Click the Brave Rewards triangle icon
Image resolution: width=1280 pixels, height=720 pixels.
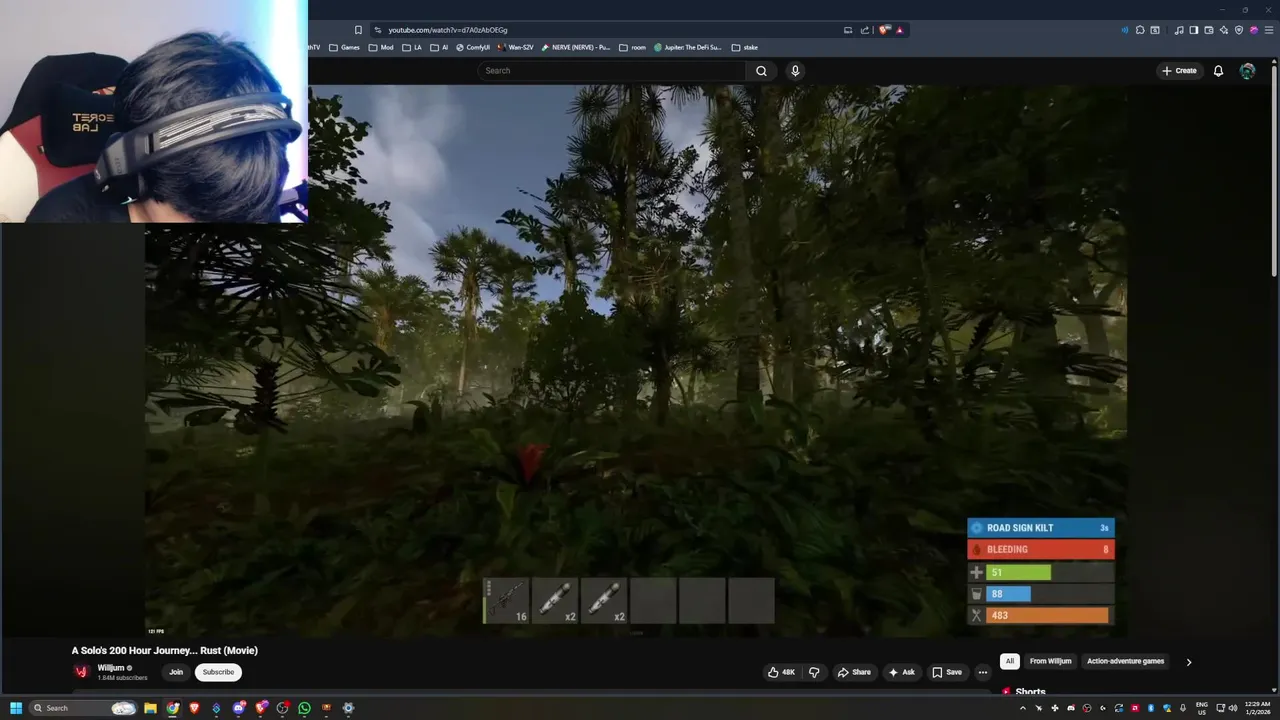point(899,30)
